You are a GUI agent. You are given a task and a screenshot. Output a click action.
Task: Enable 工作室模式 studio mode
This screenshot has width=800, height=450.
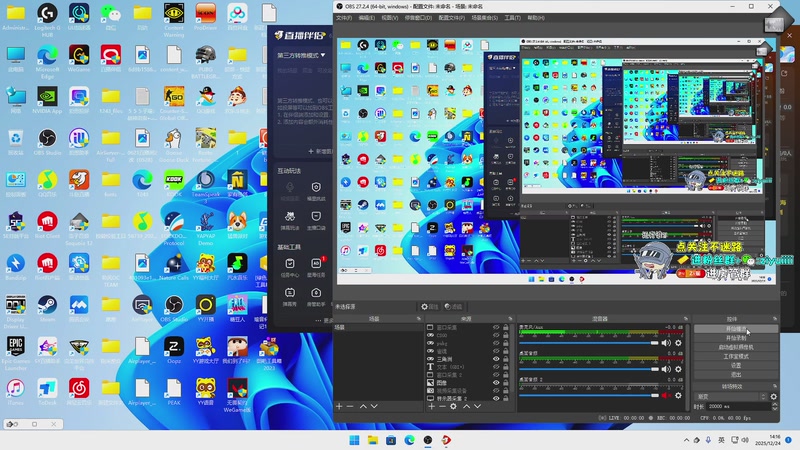point(736,357)
